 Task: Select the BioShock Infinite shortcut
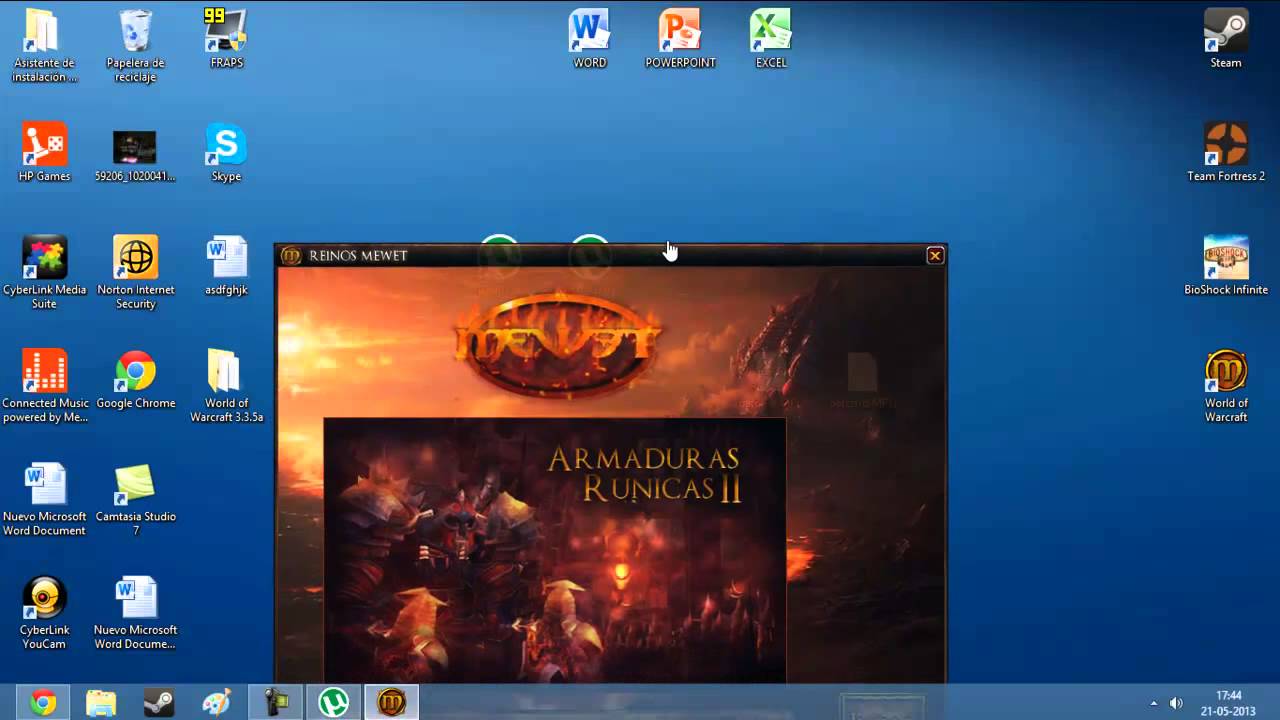click(1226, 266)
